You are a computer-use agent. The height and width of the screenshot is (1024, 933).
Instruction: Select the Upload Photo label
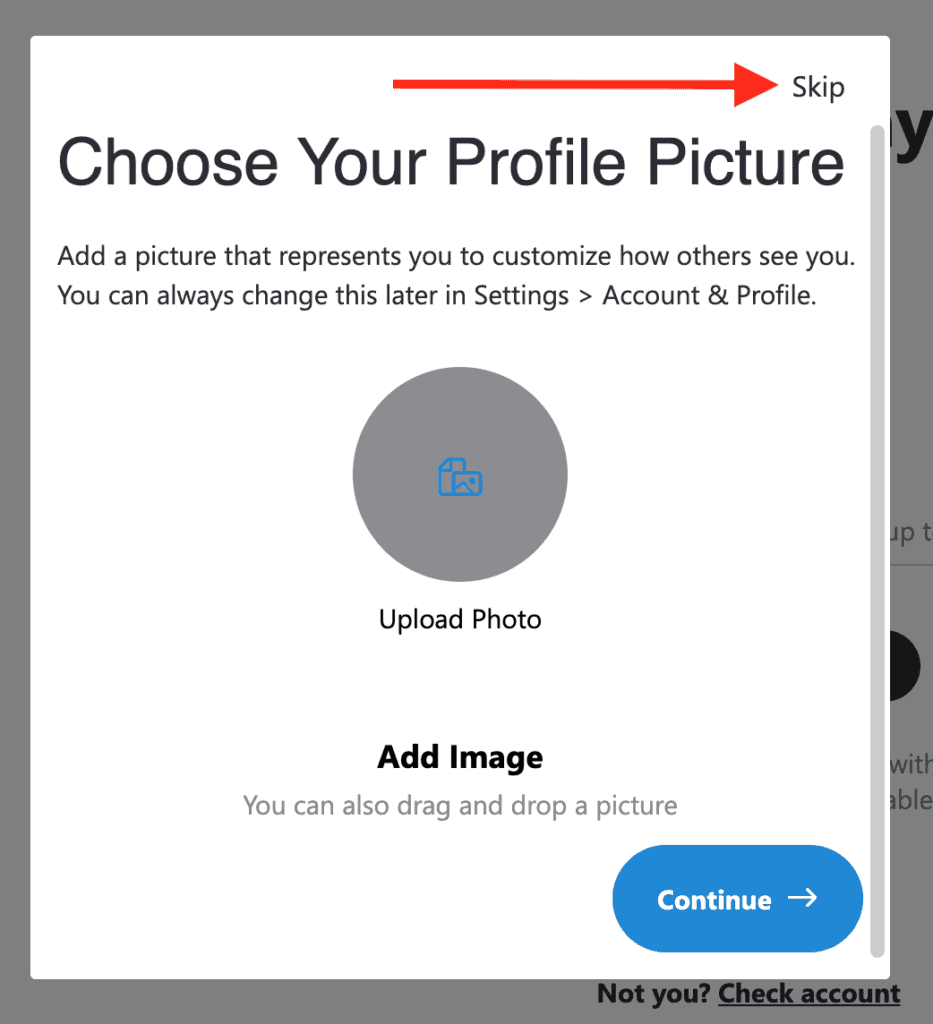point(460,620)
